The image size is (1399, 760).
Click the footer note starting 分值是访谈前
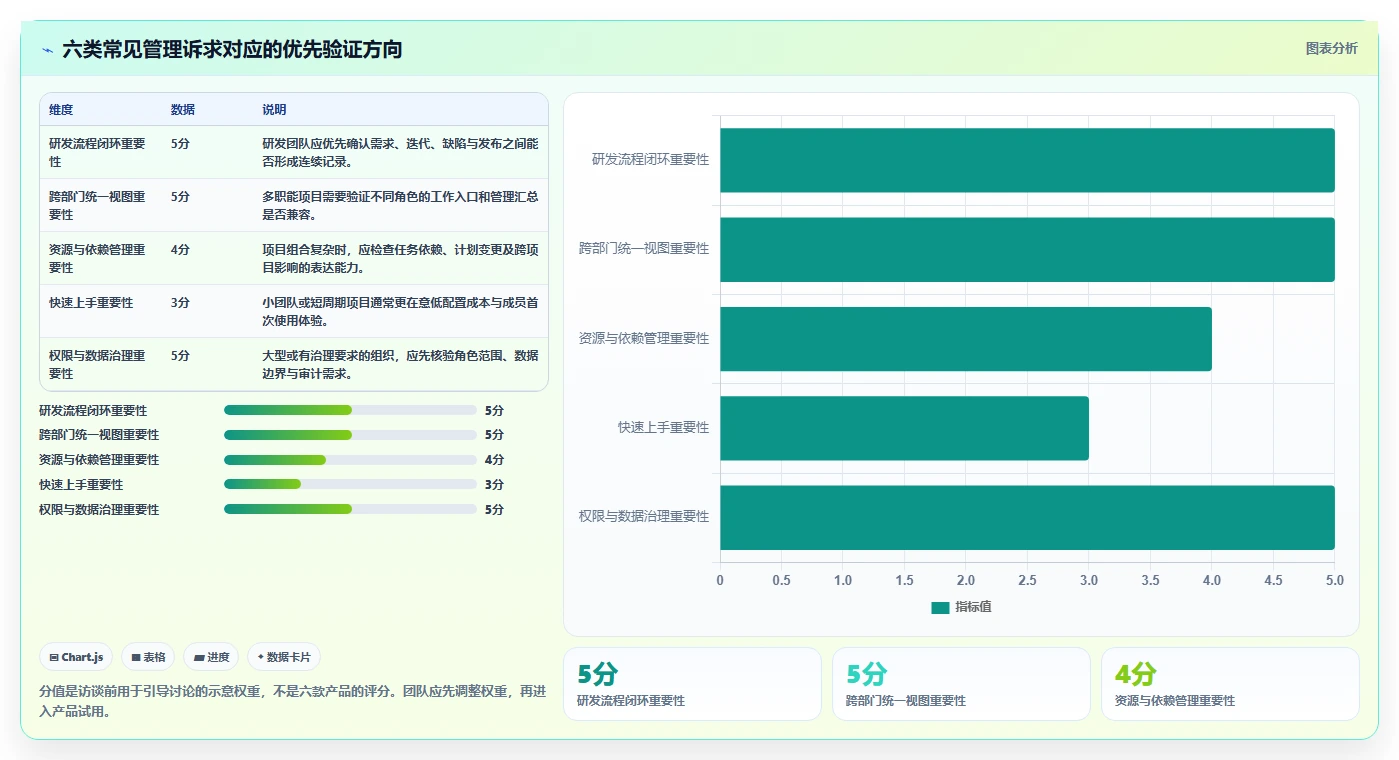293,702
